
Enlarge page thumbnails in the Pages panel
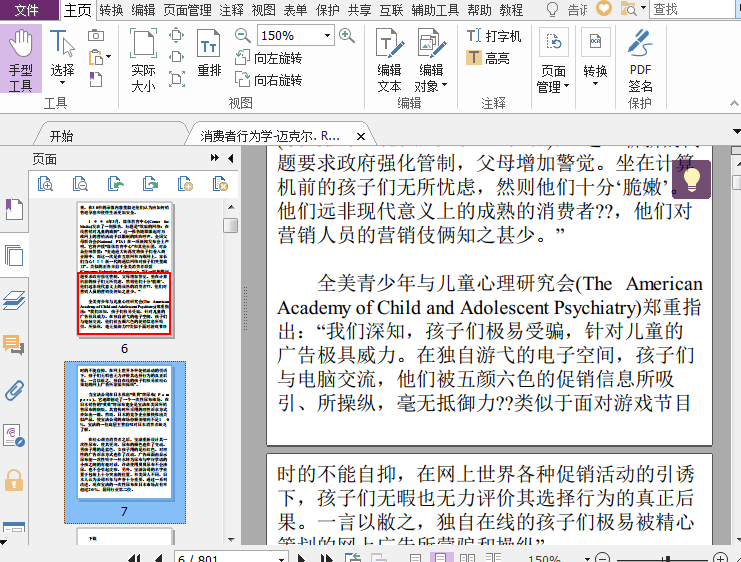pyautogui.click(x=45, y=184)
